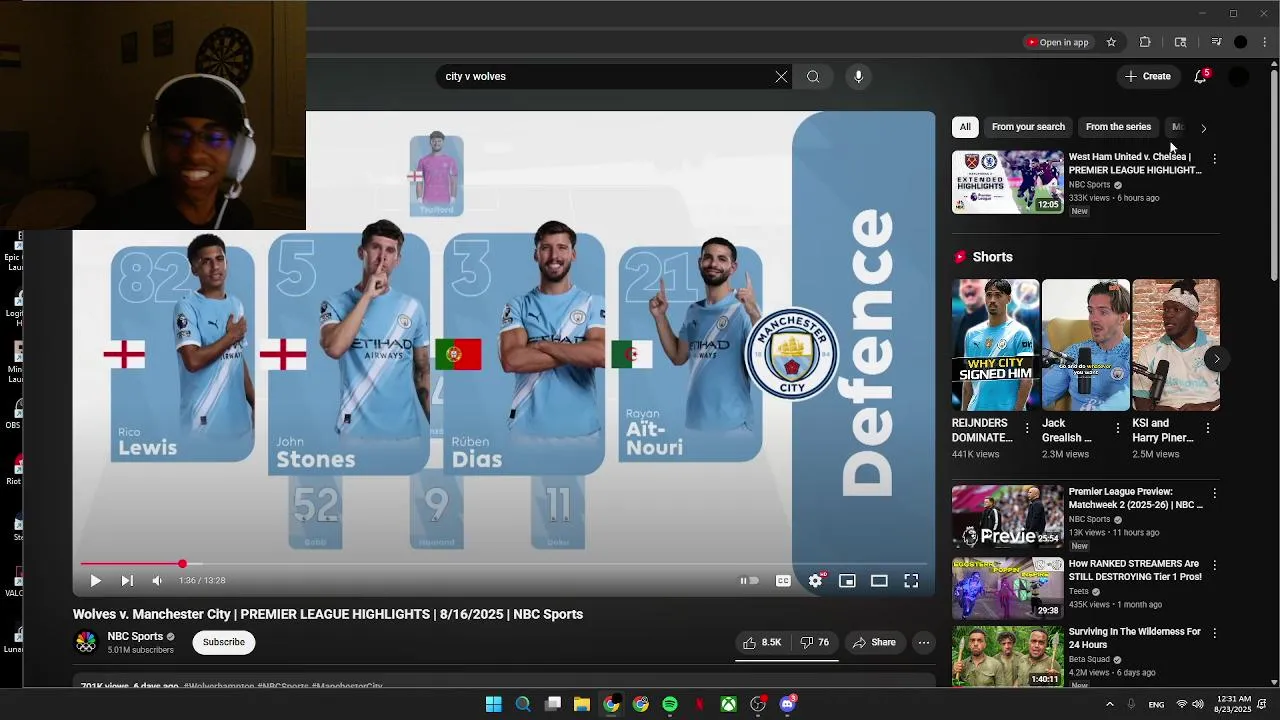Clear the 'city v wolves' search text
This screenshot has width=1280, height=720.
point(781,77)
